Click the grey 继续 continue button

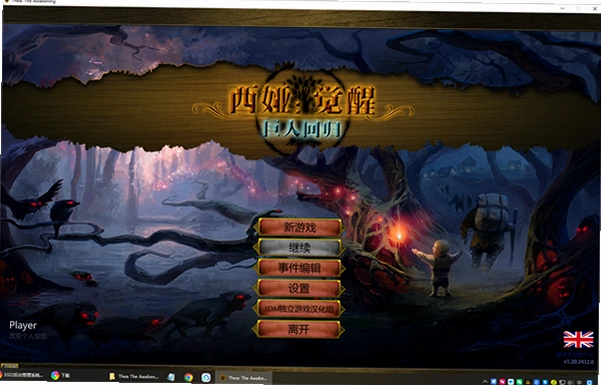299,248
